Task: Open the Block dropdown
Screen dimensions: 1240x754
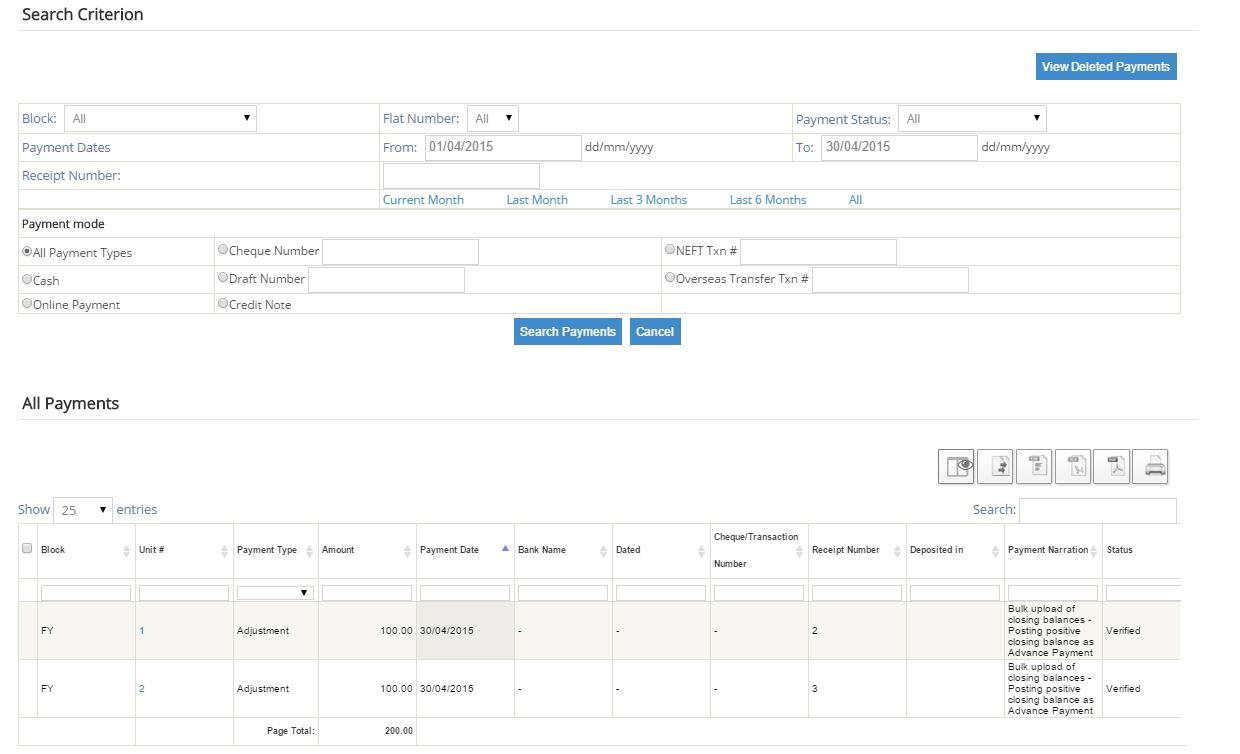Action: pyautogui.click(x=160, y=117)
